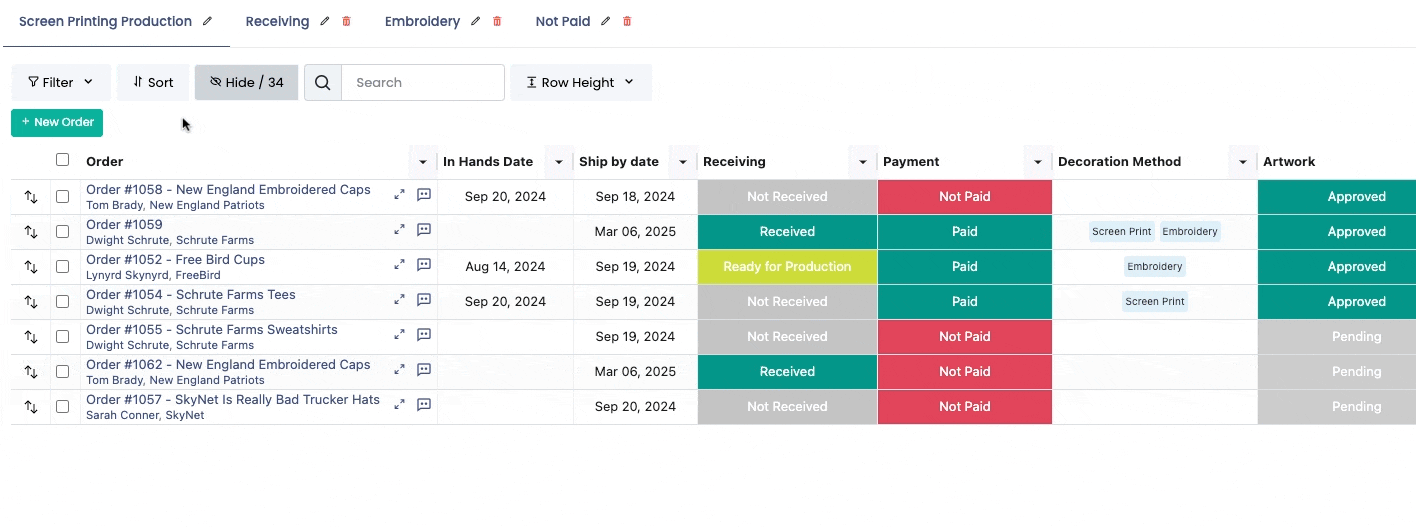This screenshot has height=527, width=1416.
Task: Open Decoration Method column dropdown arrow
Action: [1243, 162]
